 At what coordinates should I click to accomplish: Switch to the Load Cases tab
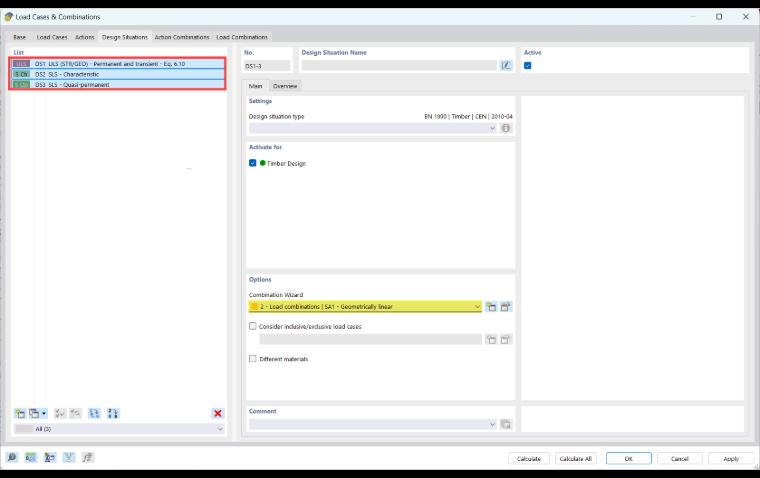coord(52,37)
